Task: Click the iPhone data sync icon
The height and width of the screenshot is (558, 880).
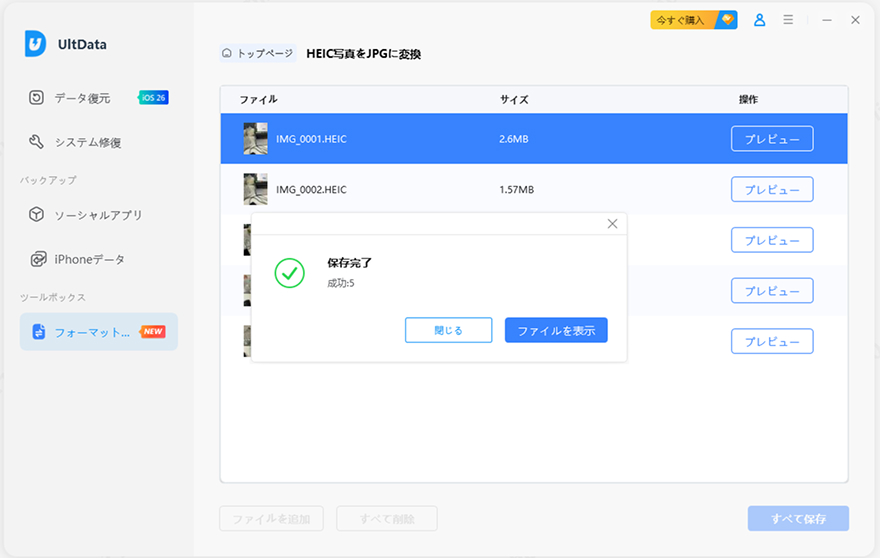Action: 38,259
